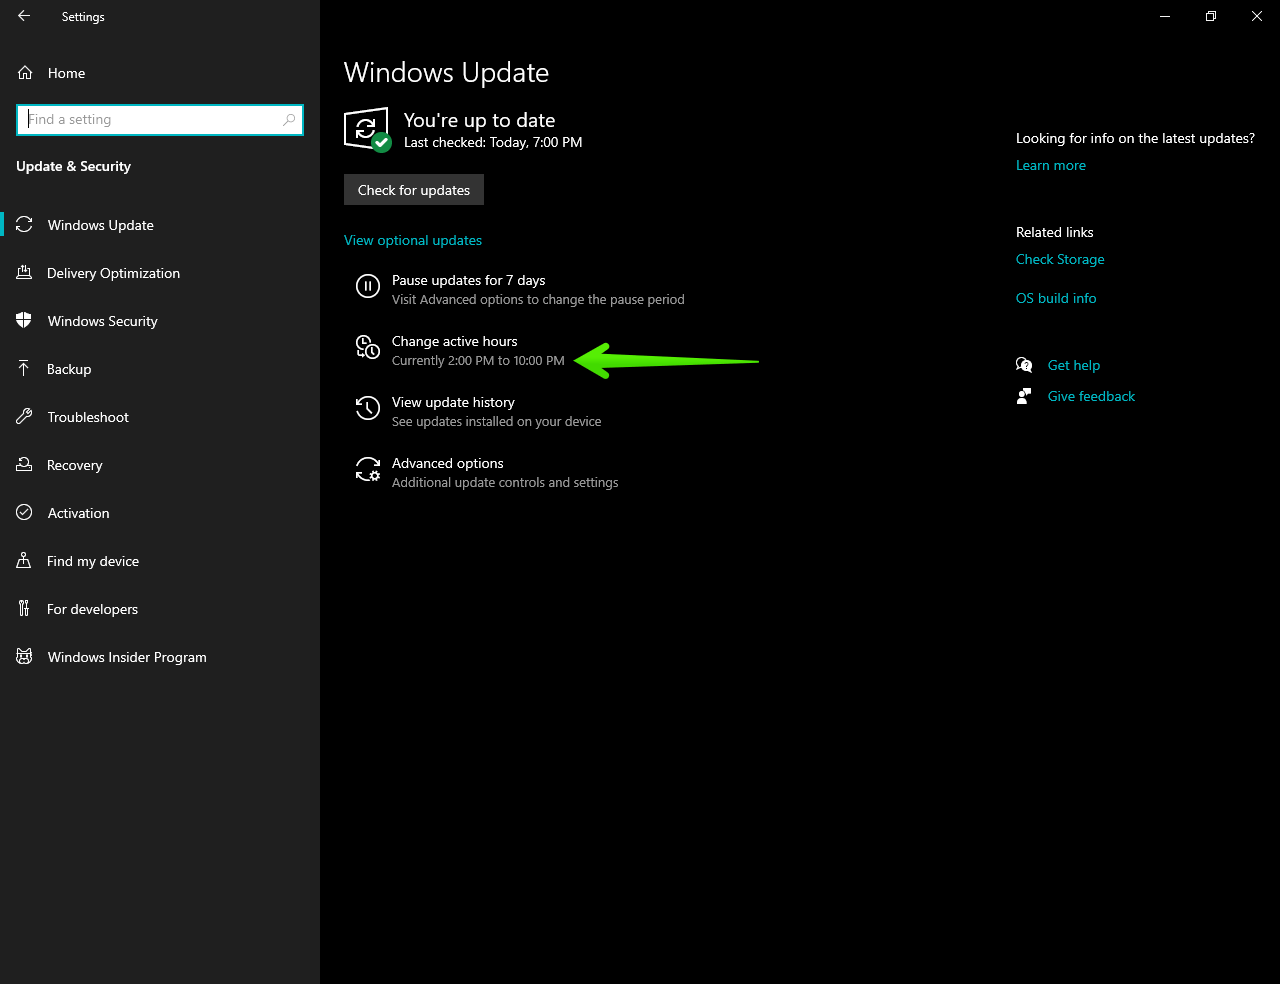1280x984 pixels.
Task: Close the Settings window
Action: click(x=1257, y=16)
